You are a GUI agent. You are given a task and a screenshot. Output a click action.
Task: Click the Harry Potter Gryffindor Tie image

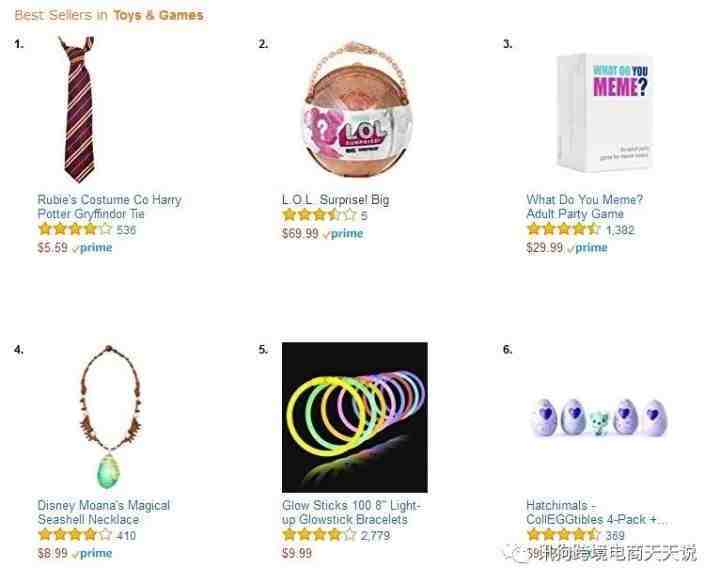tap(79, 109)
